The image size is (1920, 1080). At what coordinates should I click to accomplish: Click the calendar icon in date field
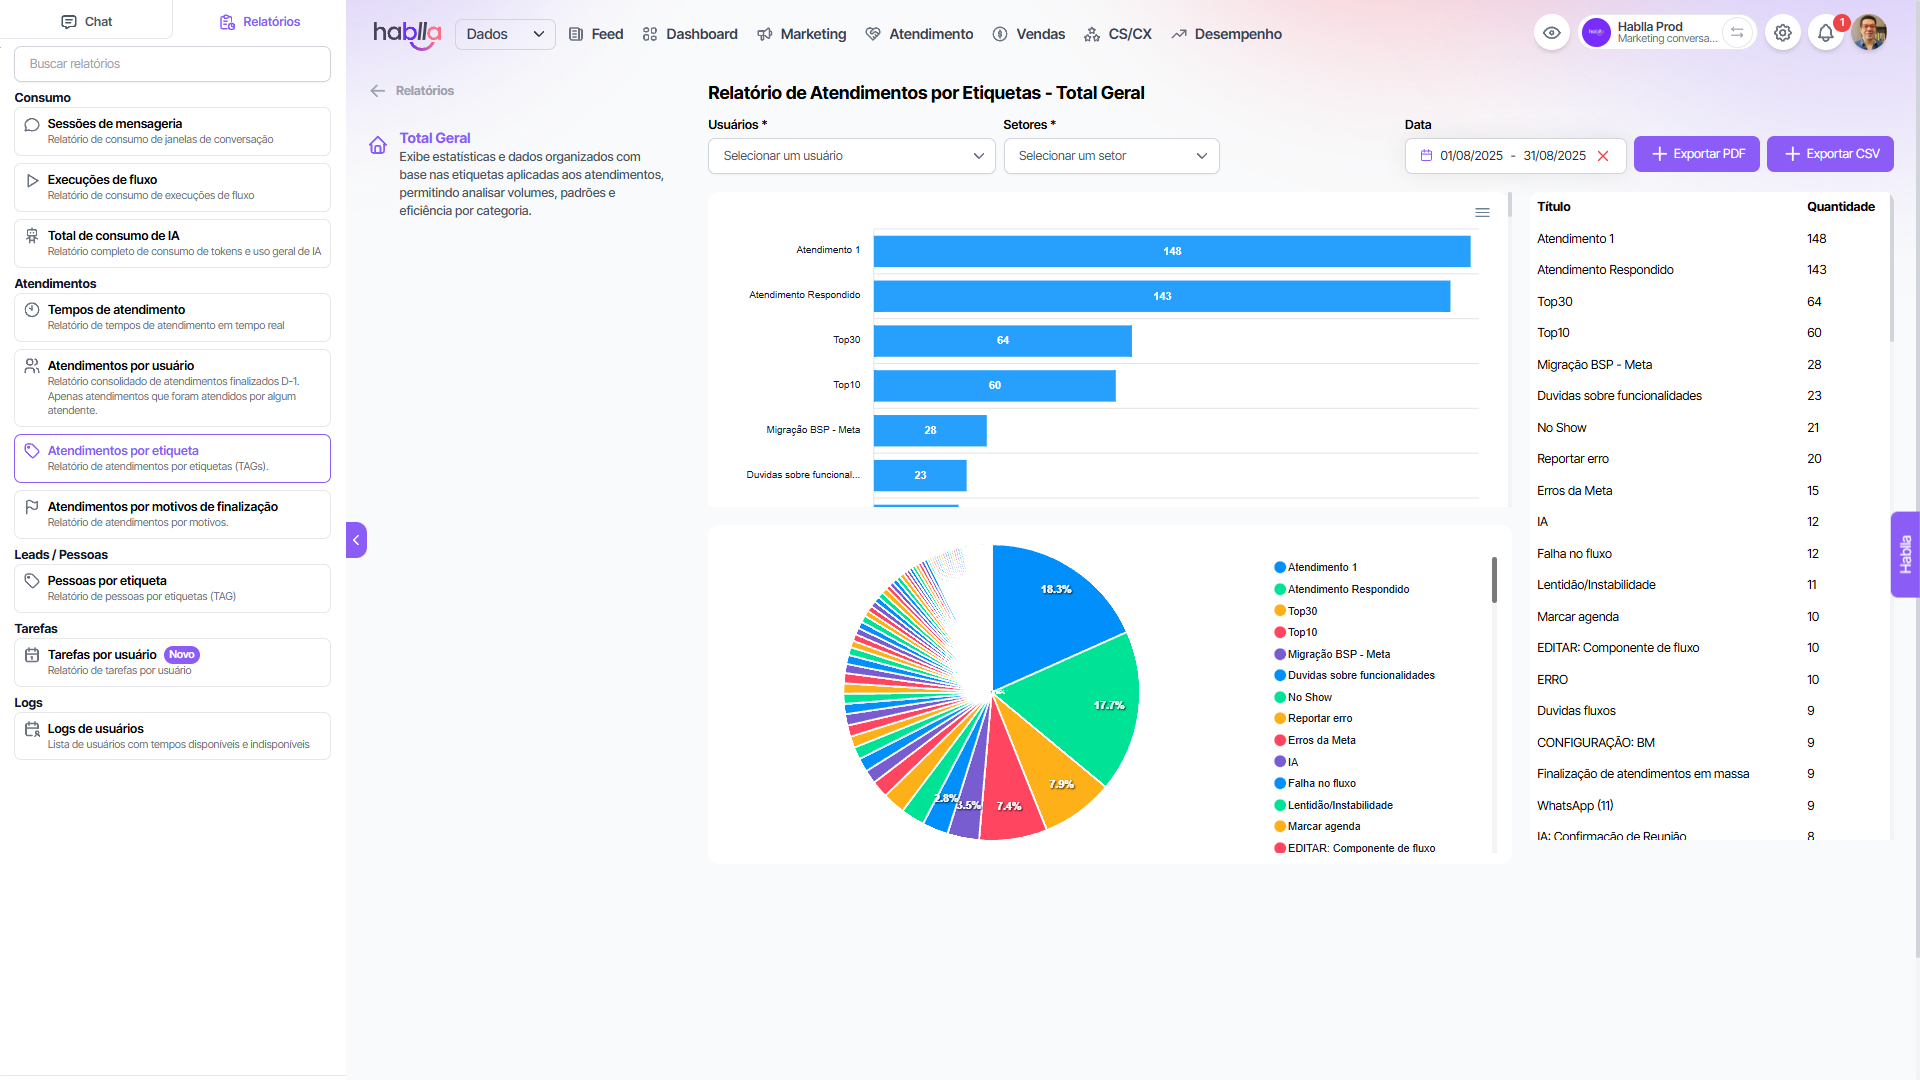tap(1426, 156)
